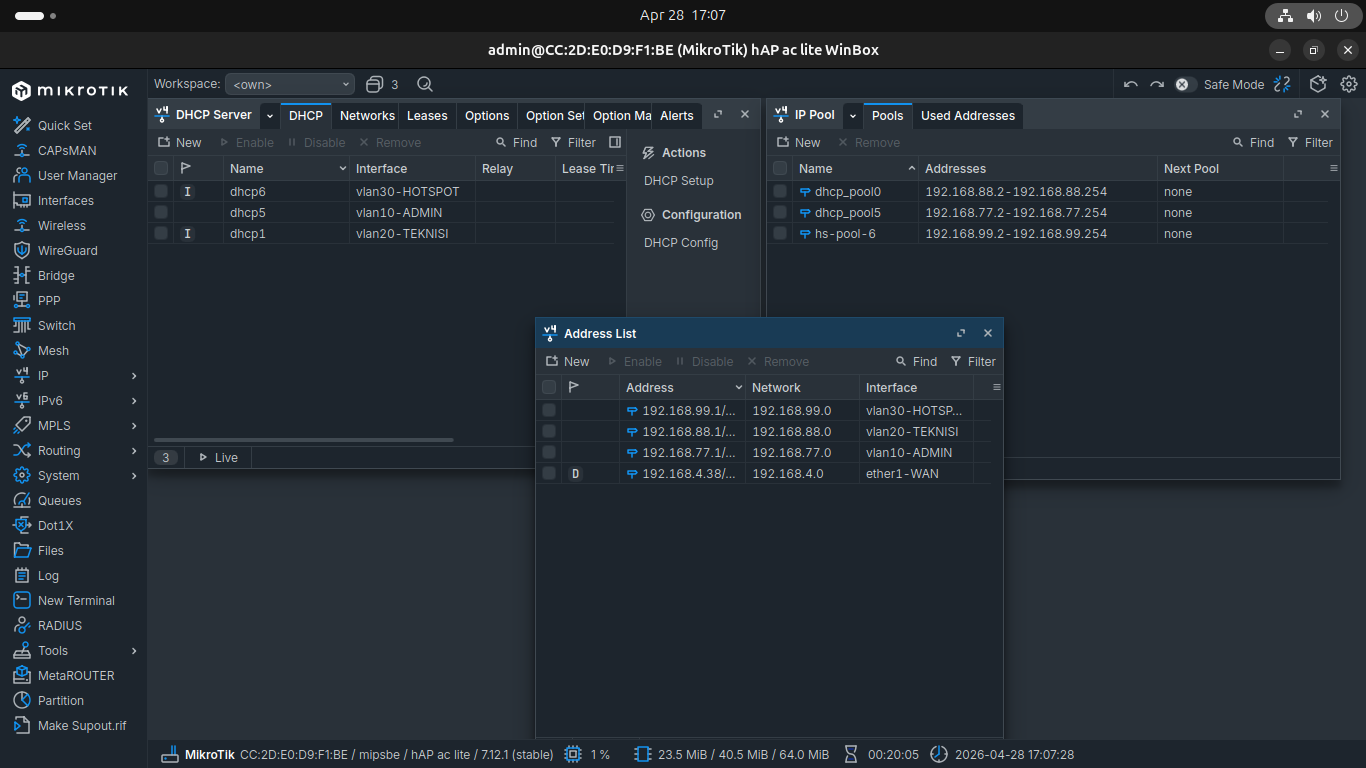Screen dimensions: 1366x768
Task: Click DHCP Setup under Actions
Action: click(679, 181)
